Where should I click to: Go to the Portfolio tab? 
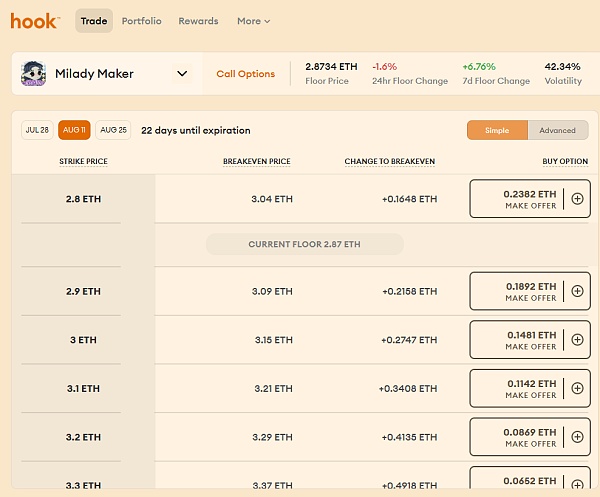click(143, 21)
